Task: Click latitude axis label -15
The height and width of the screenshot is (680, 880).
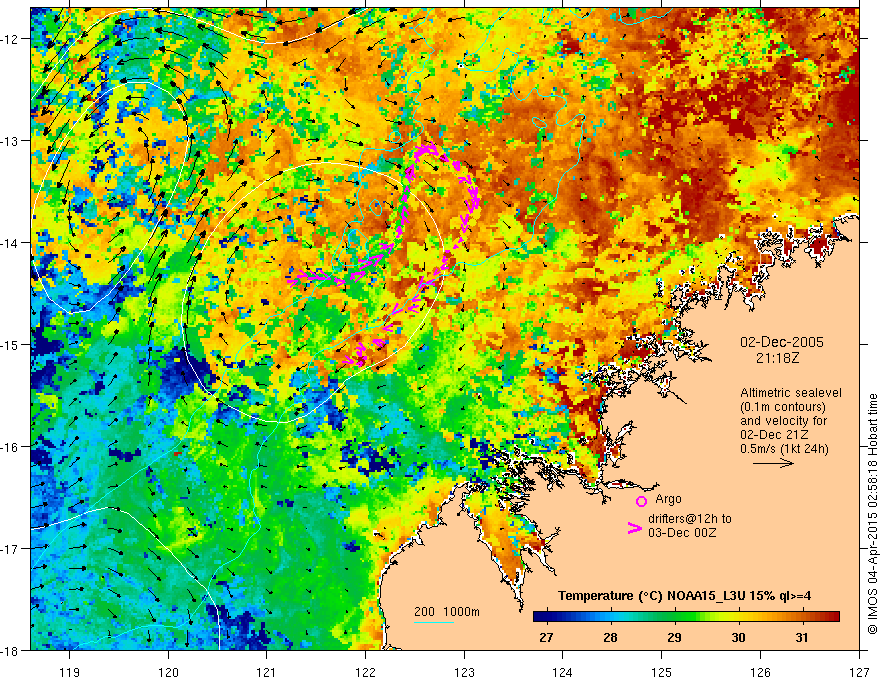Action: (11, 344)
